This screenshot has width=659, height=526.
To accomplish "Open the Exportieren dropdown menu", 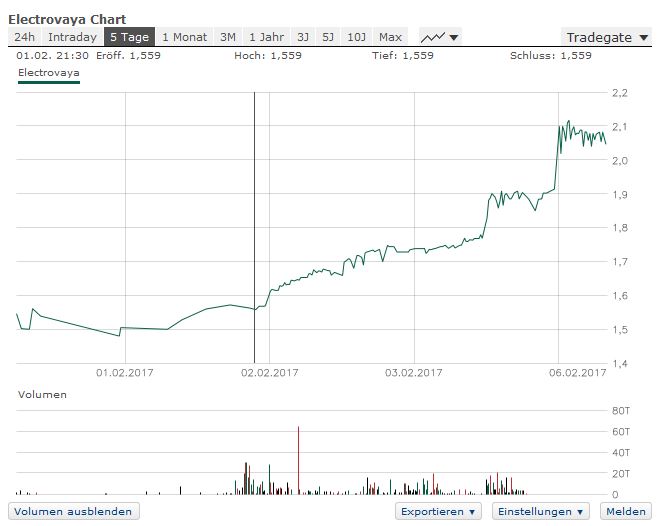I will coord(439,511).
